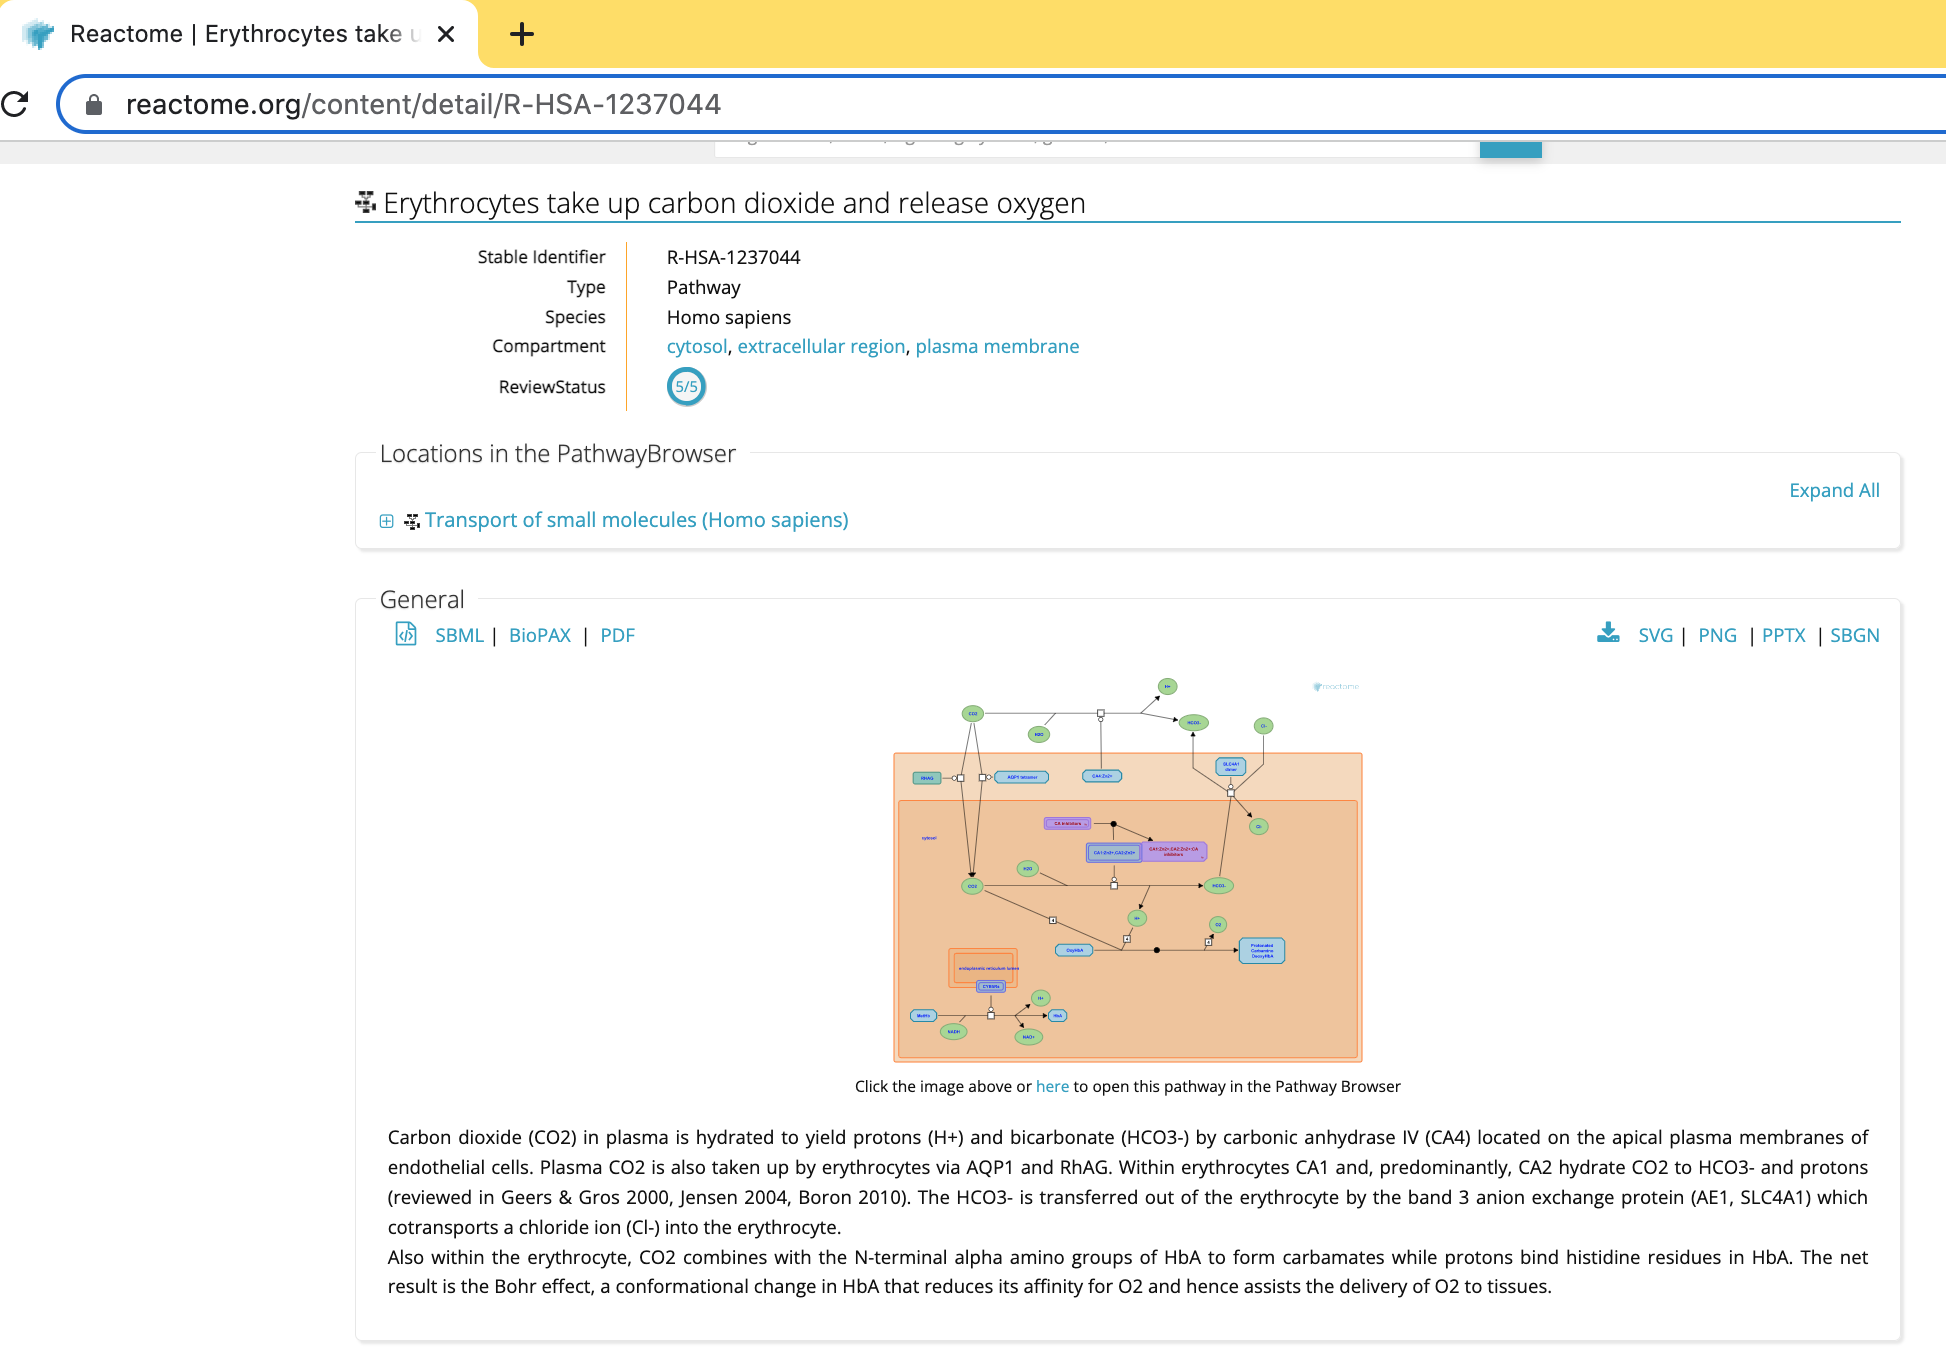1946x1360 pixels.
Task: Switch to the Reactome Erythrocytes tab
Action: tap(240, 34)
